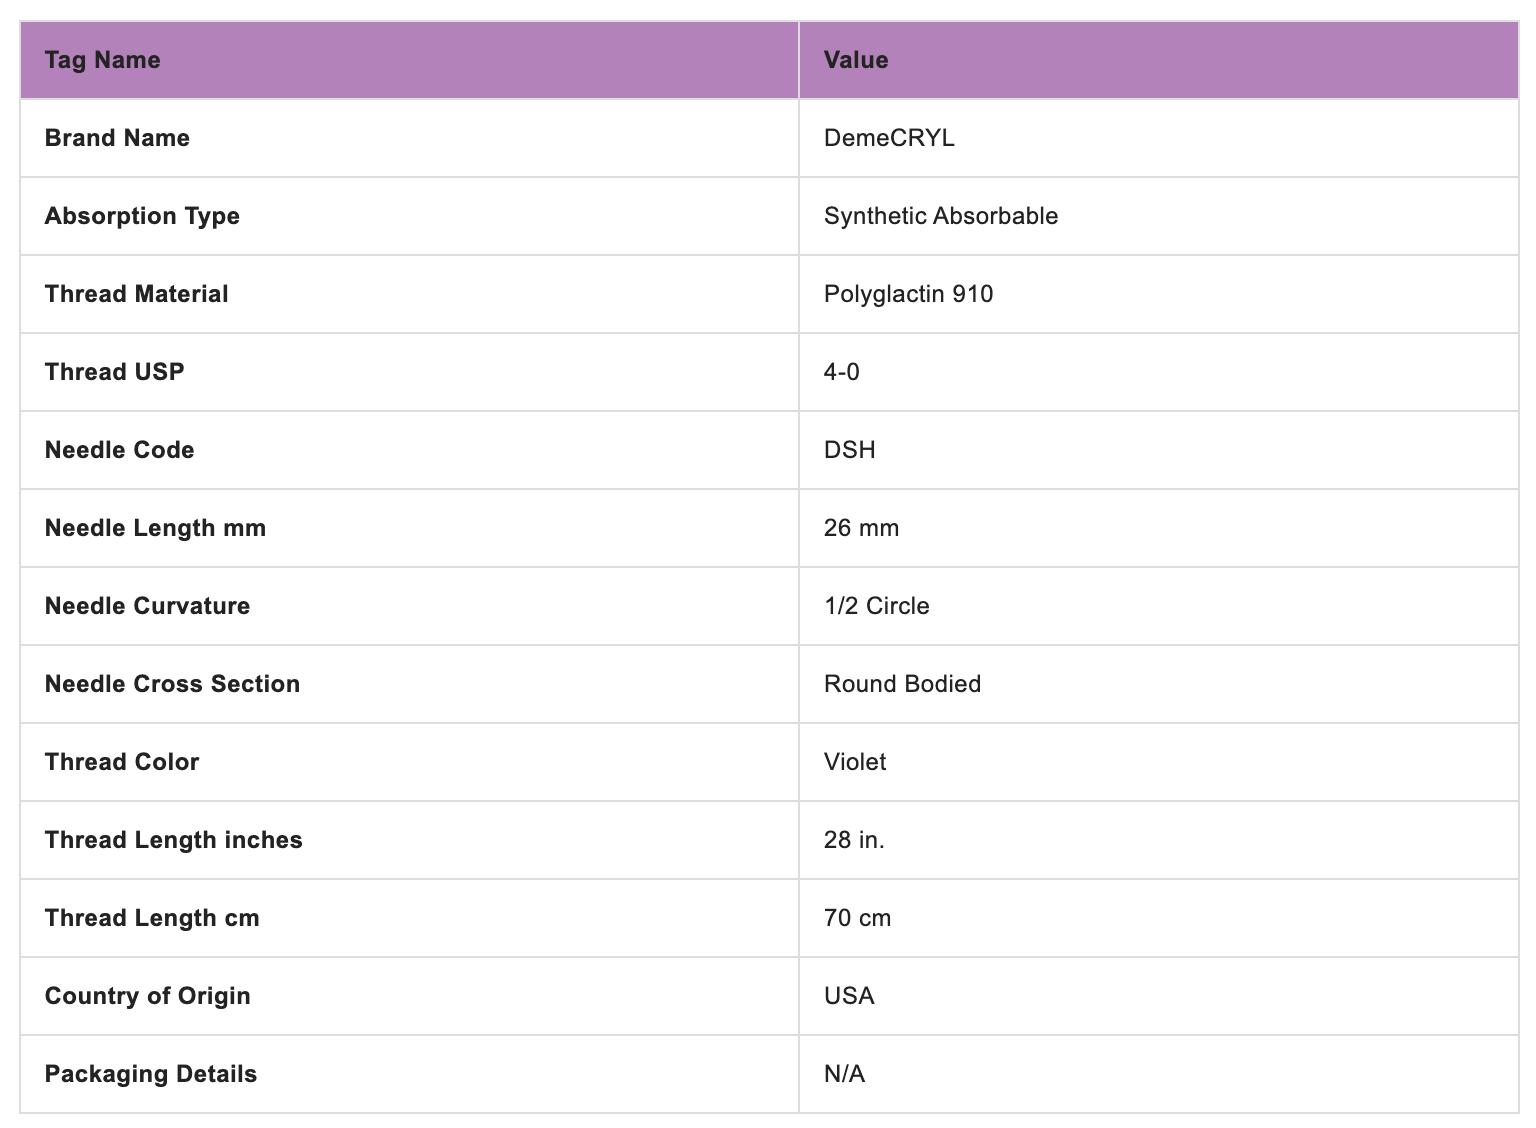Select the Packaging Details label

coord(151,1074)
